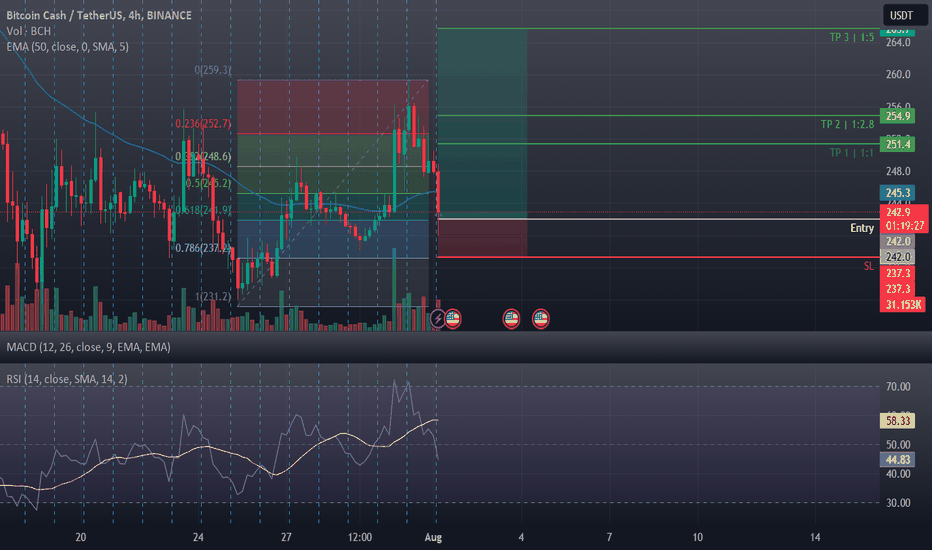Viewport: 932px width, 550px height.
Task: Click the SL stop-loss label
Action: click(869, 266)
